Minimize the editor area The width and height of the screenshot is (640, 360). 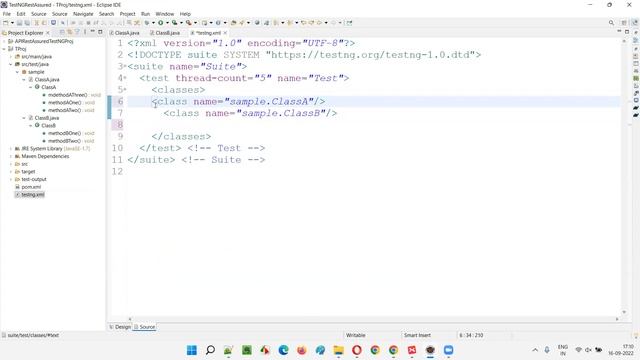coord(619,32)
